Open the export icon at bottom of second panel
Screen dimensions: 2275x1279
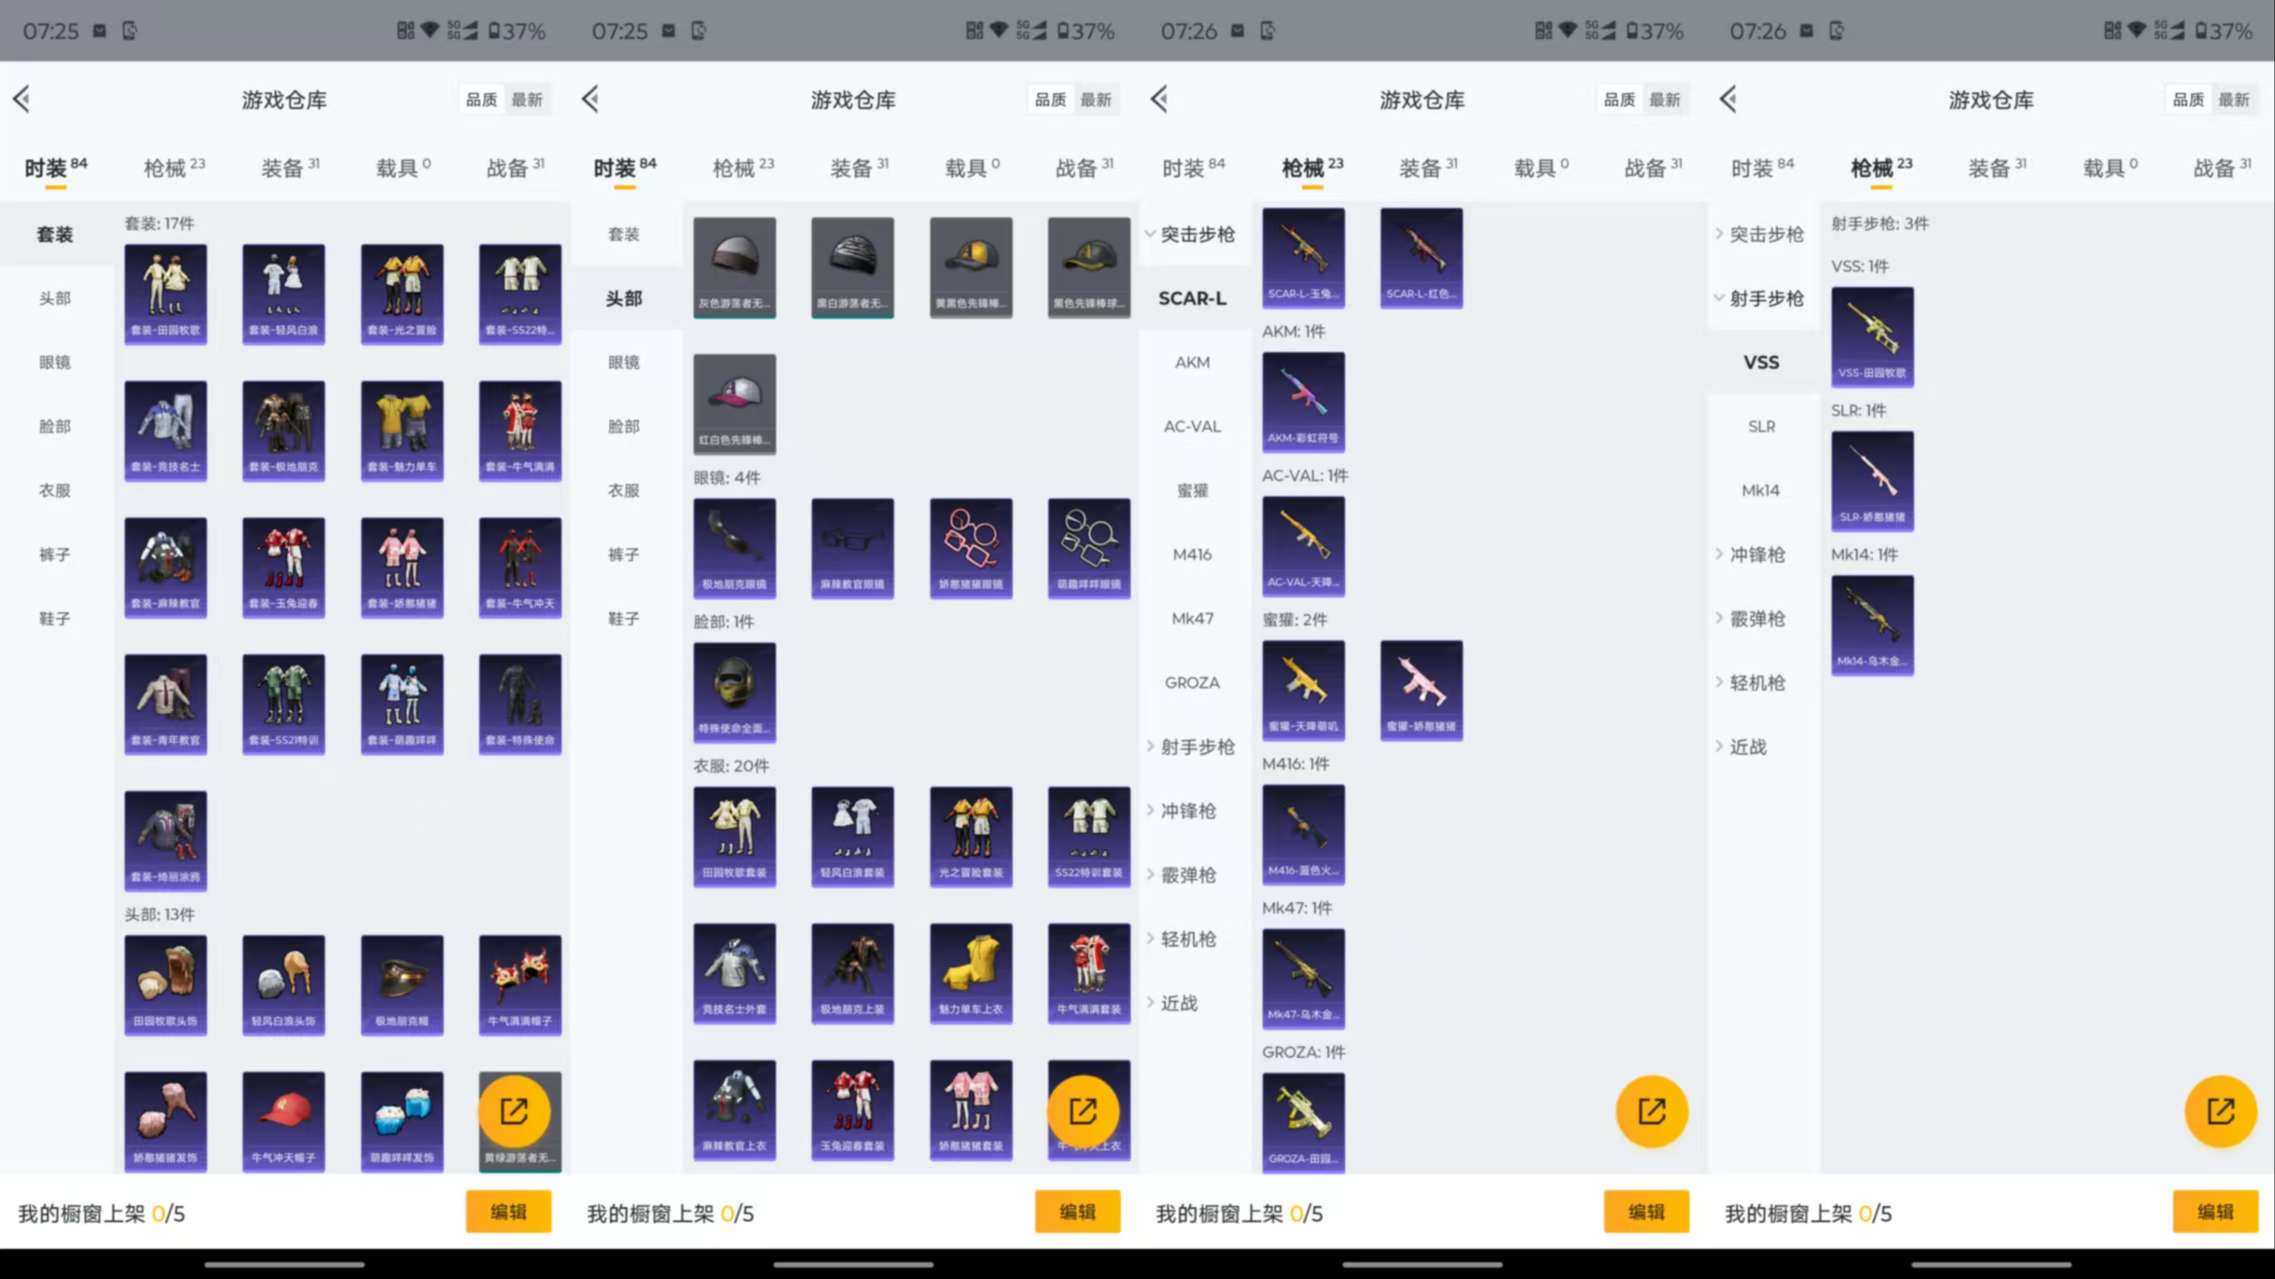click(x=1086, y=1111)
